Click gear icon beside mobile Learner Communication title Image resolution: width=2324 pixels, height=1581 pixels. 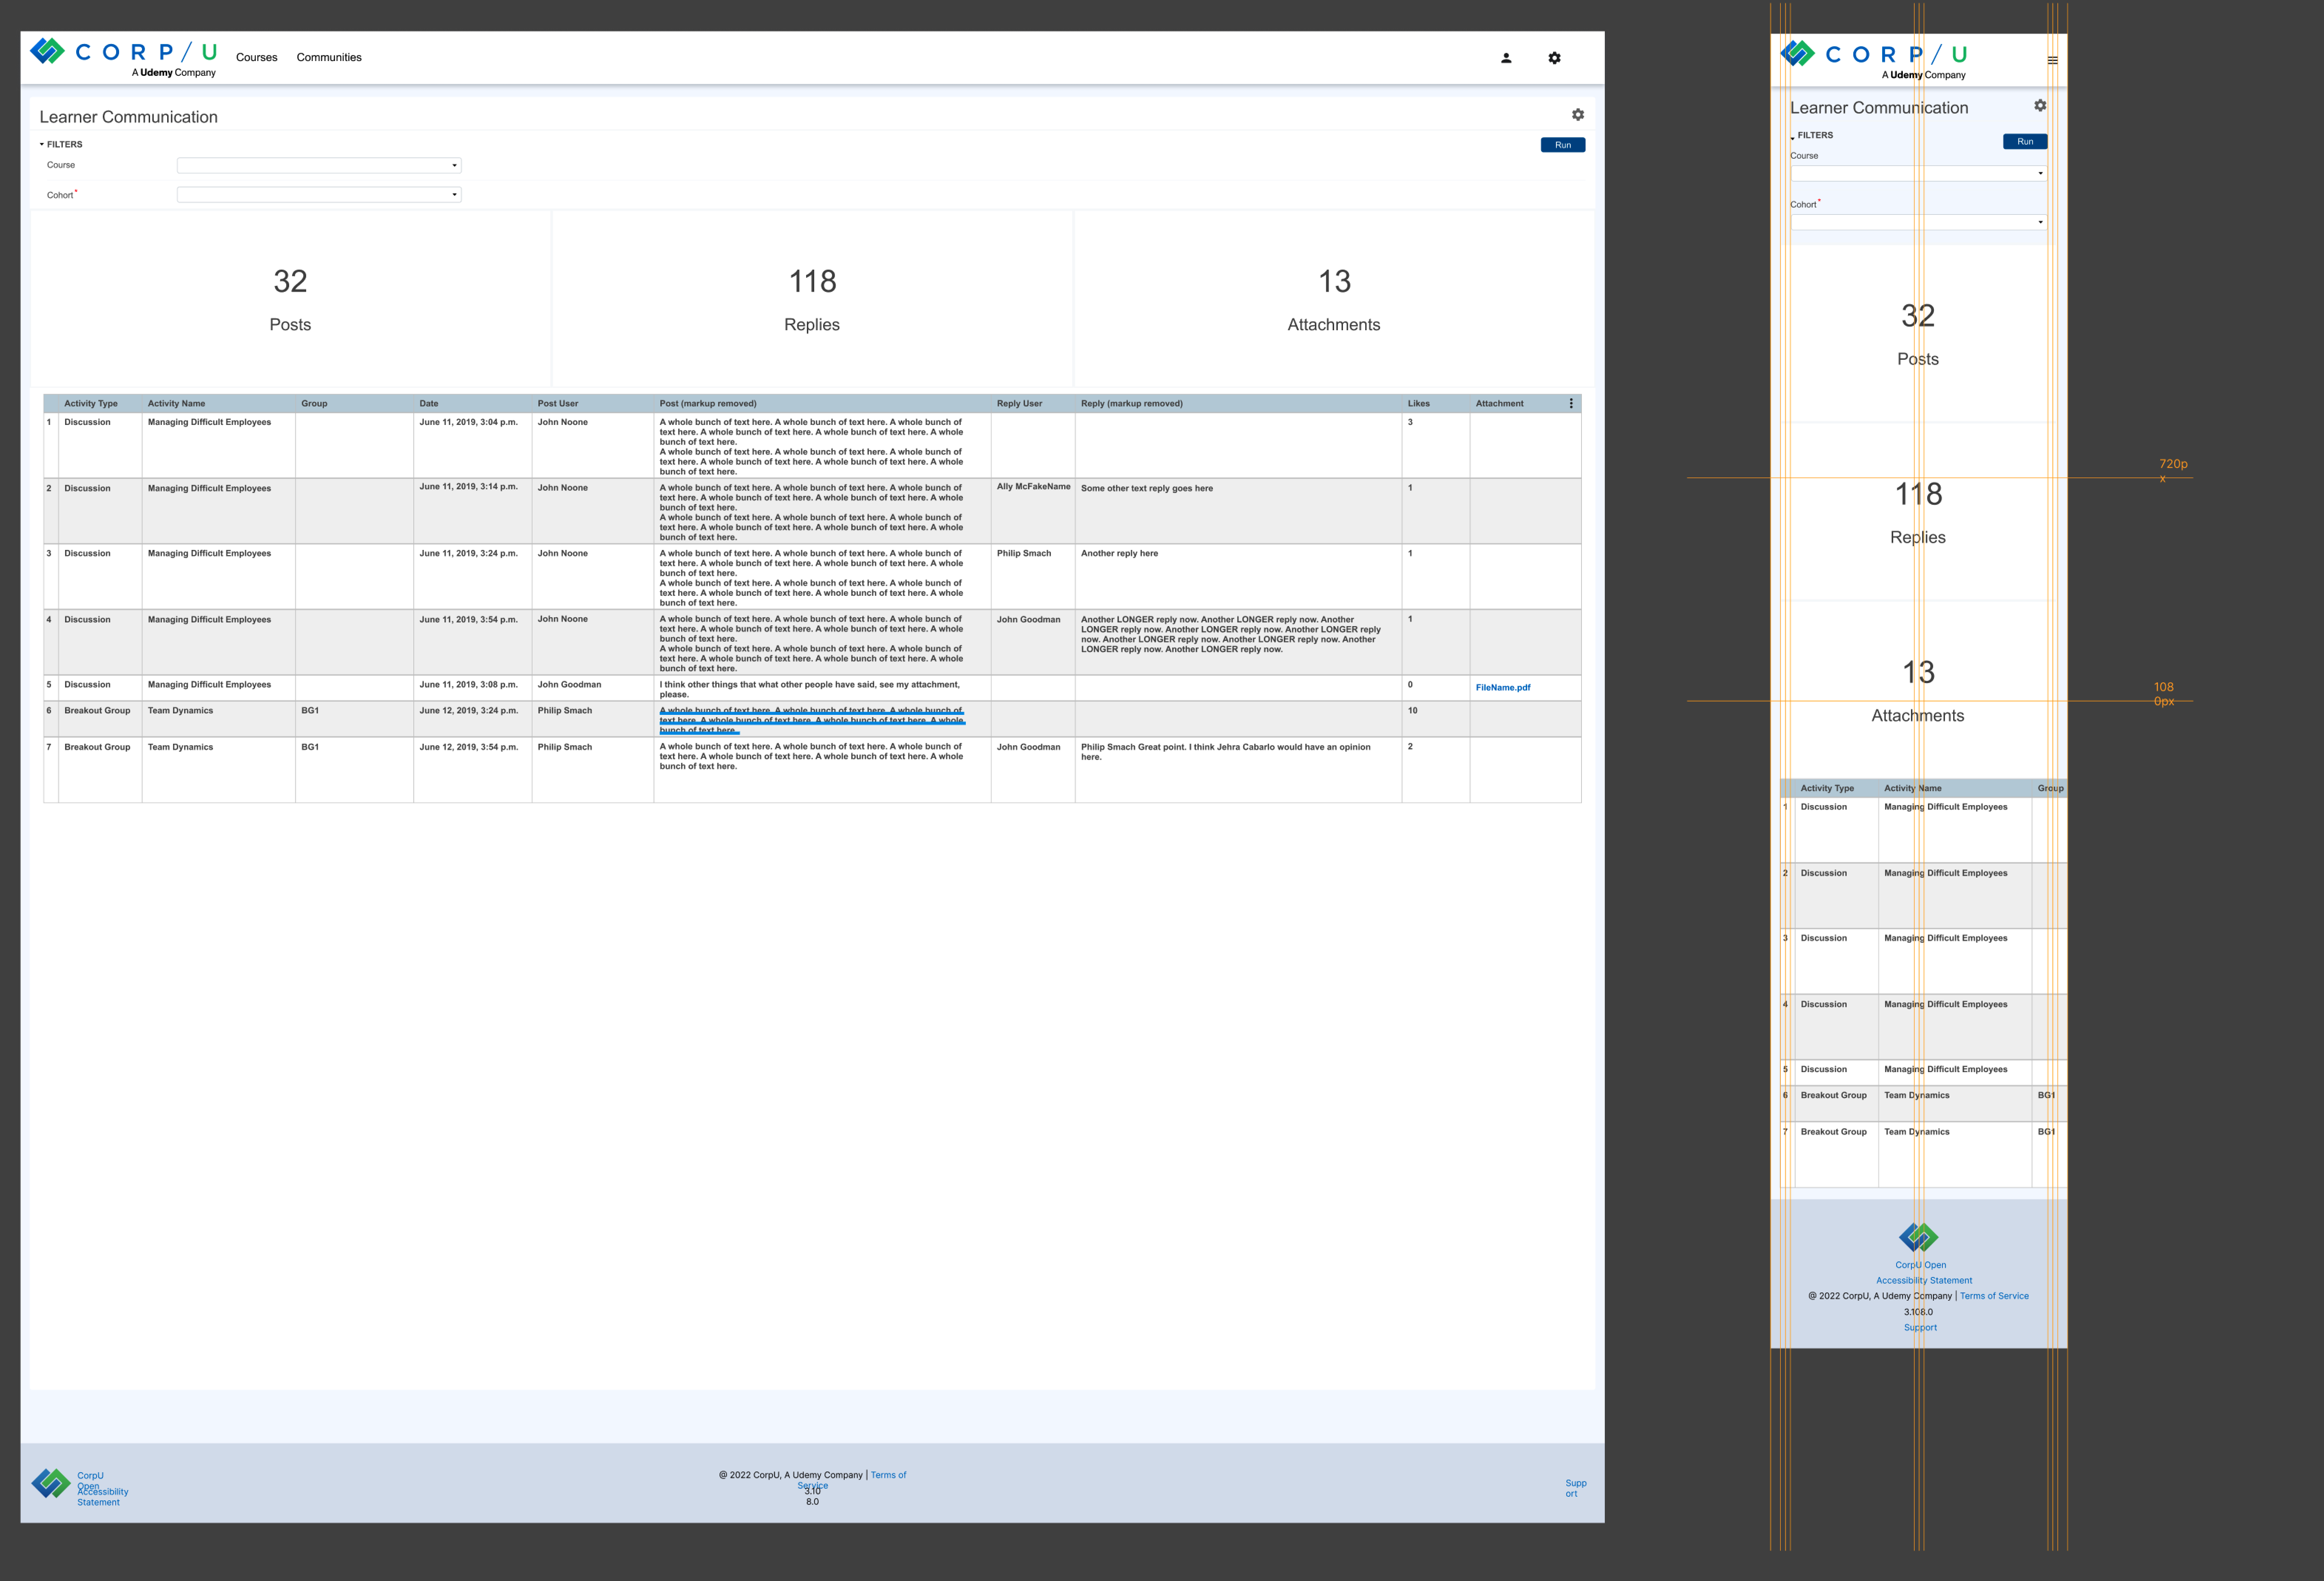tap(2040, 105)
